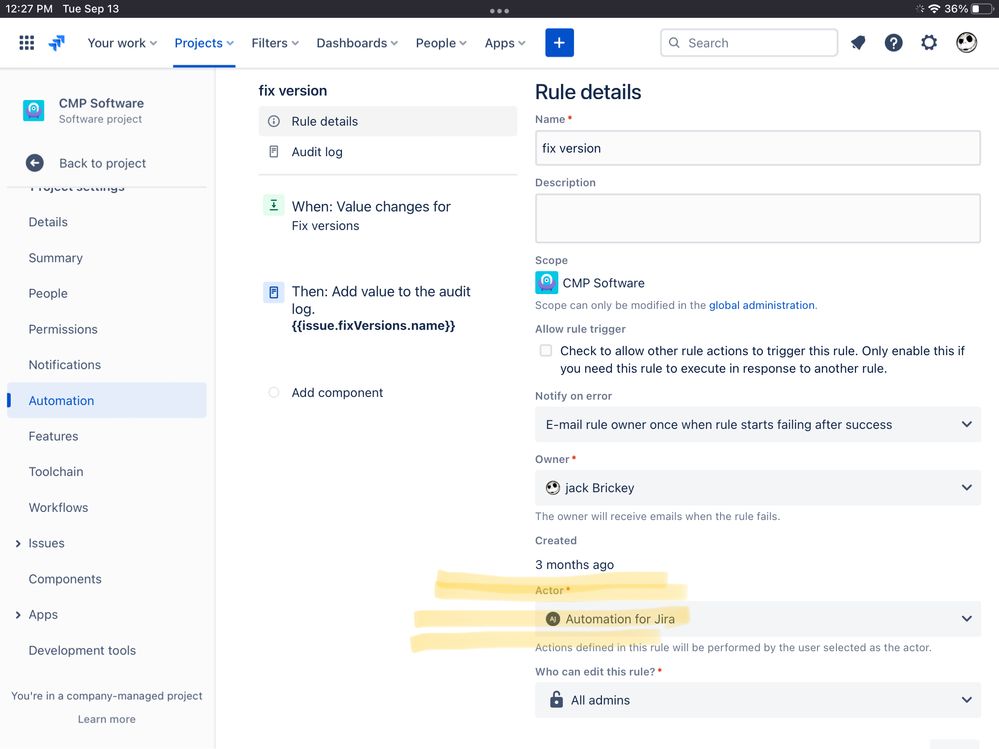The height and width of the screenshot is (749, 999).
Task: Click the Add component circle
Action: (274, 392)
